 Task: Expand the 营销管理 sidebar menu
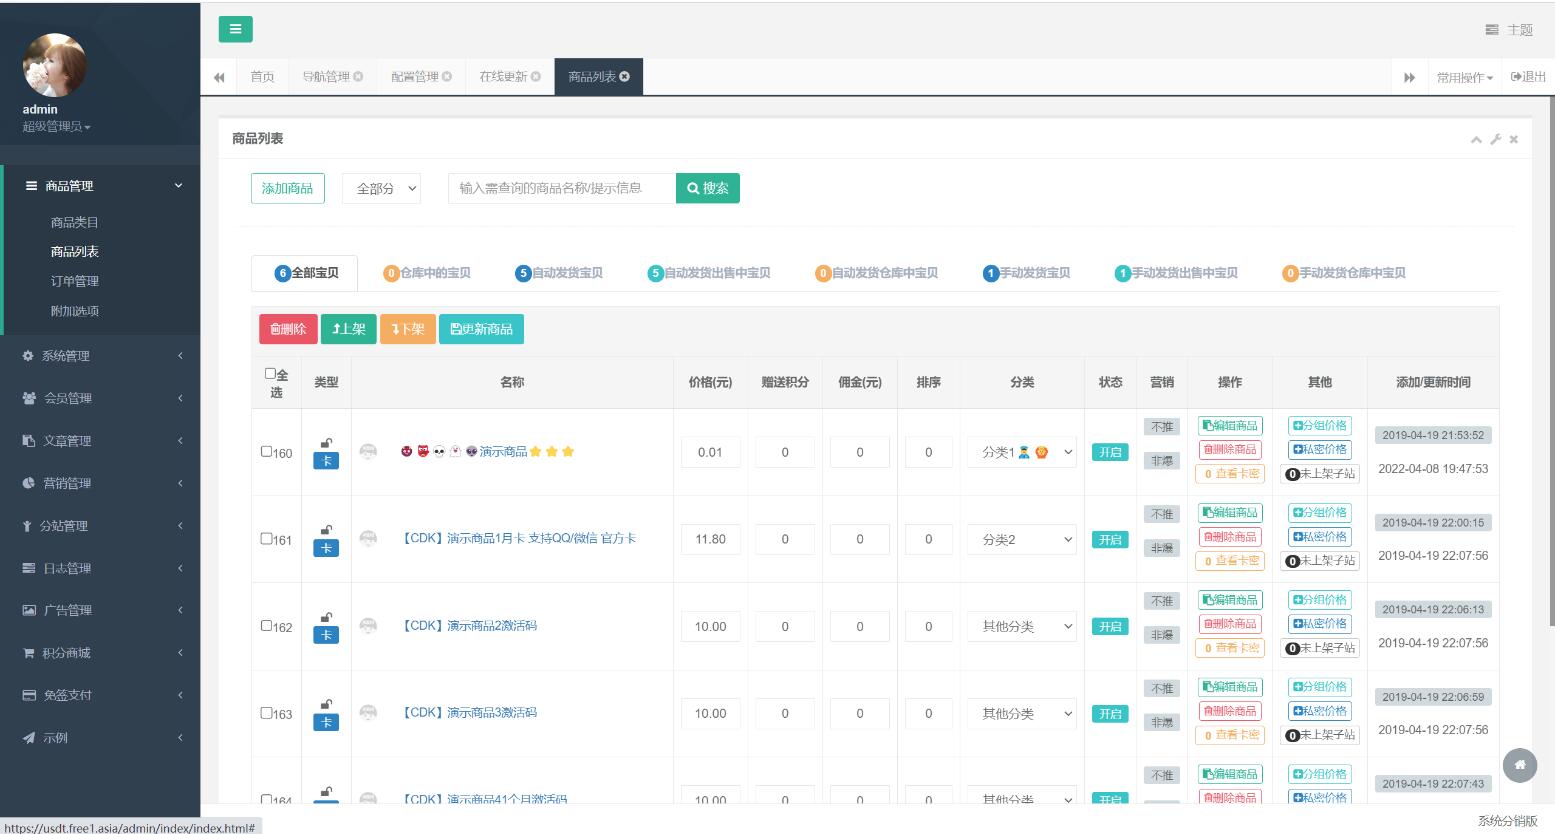100,483
